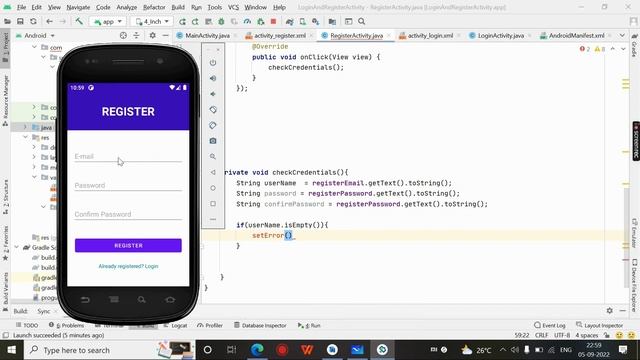Click the E-mail input field
Image resolution: width=640 pixels, height=360 pixels.
pos(128,157)
